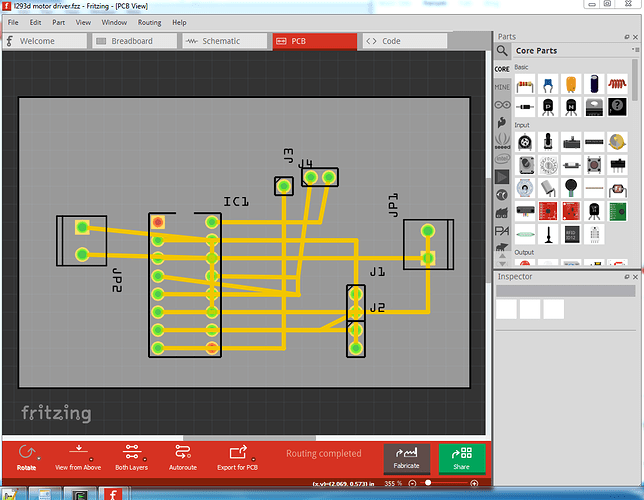Click the Autoroute icon
Image resolution: width=644 pixels, height=500 pixels.
[183, 452]
